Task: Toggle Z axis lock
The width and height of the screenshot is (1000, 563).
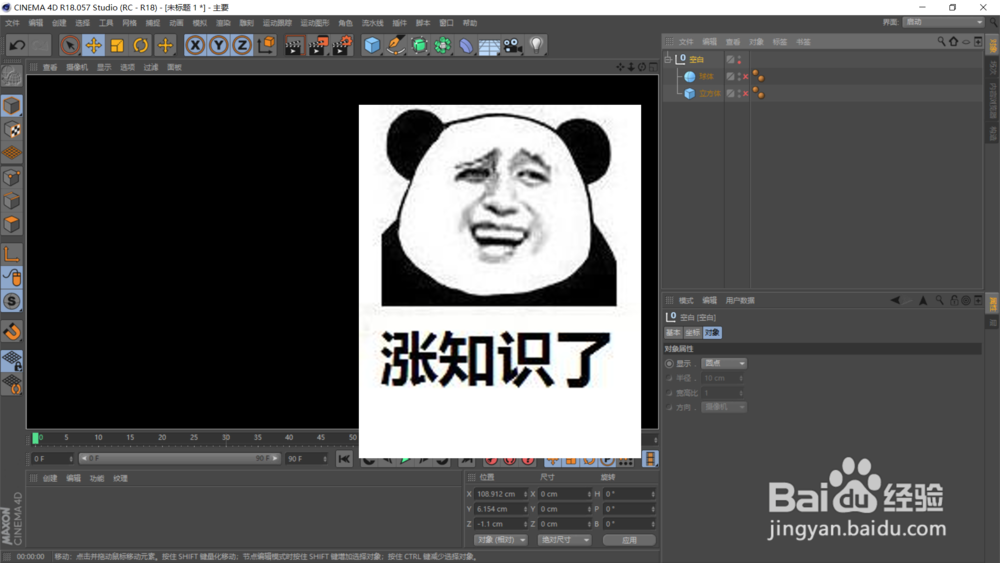Action: 242,45
